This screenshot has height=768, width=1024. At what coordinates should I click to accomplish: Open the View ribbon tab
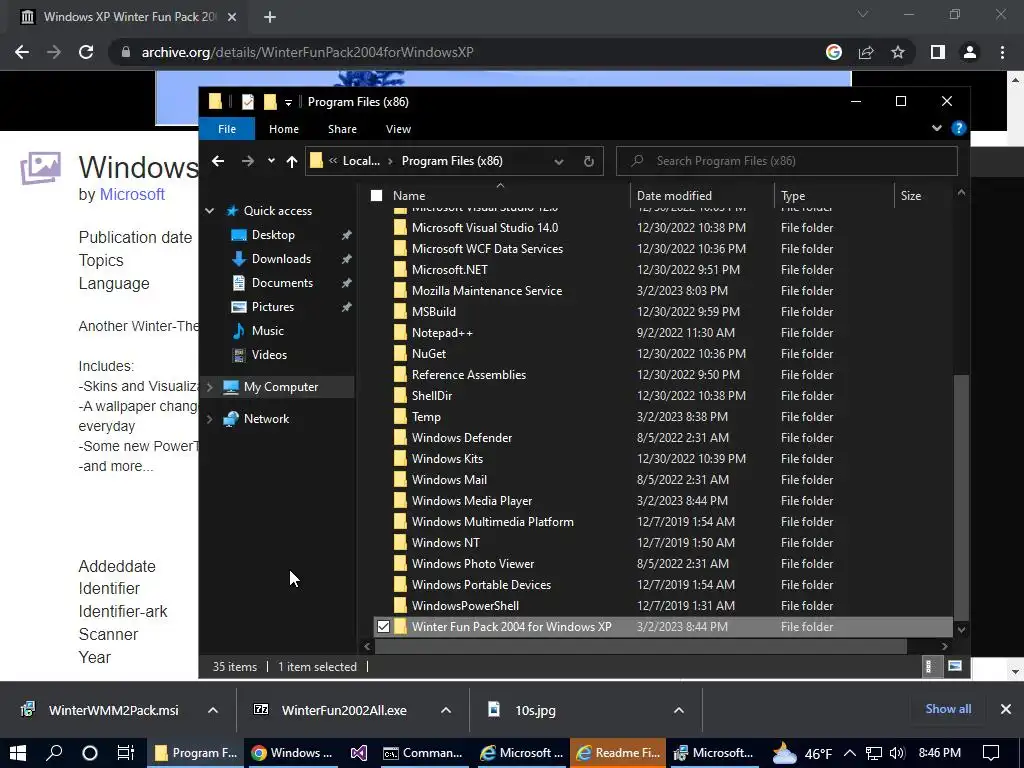(398, 129)
